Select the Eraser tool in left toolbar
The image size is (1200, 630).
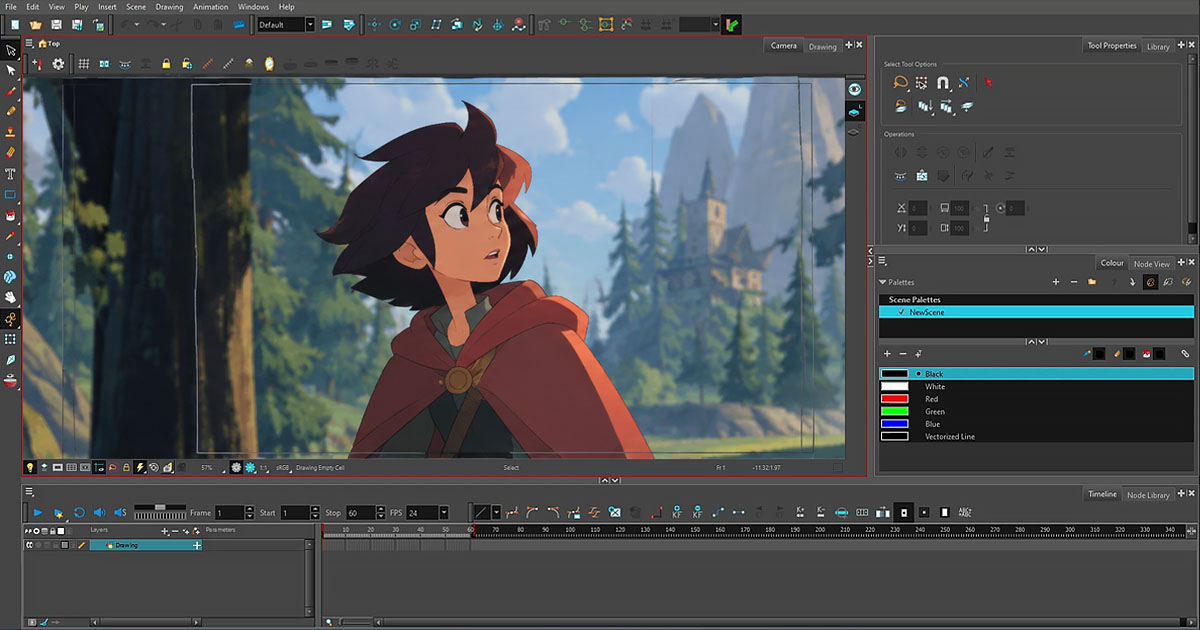(11, 152)
